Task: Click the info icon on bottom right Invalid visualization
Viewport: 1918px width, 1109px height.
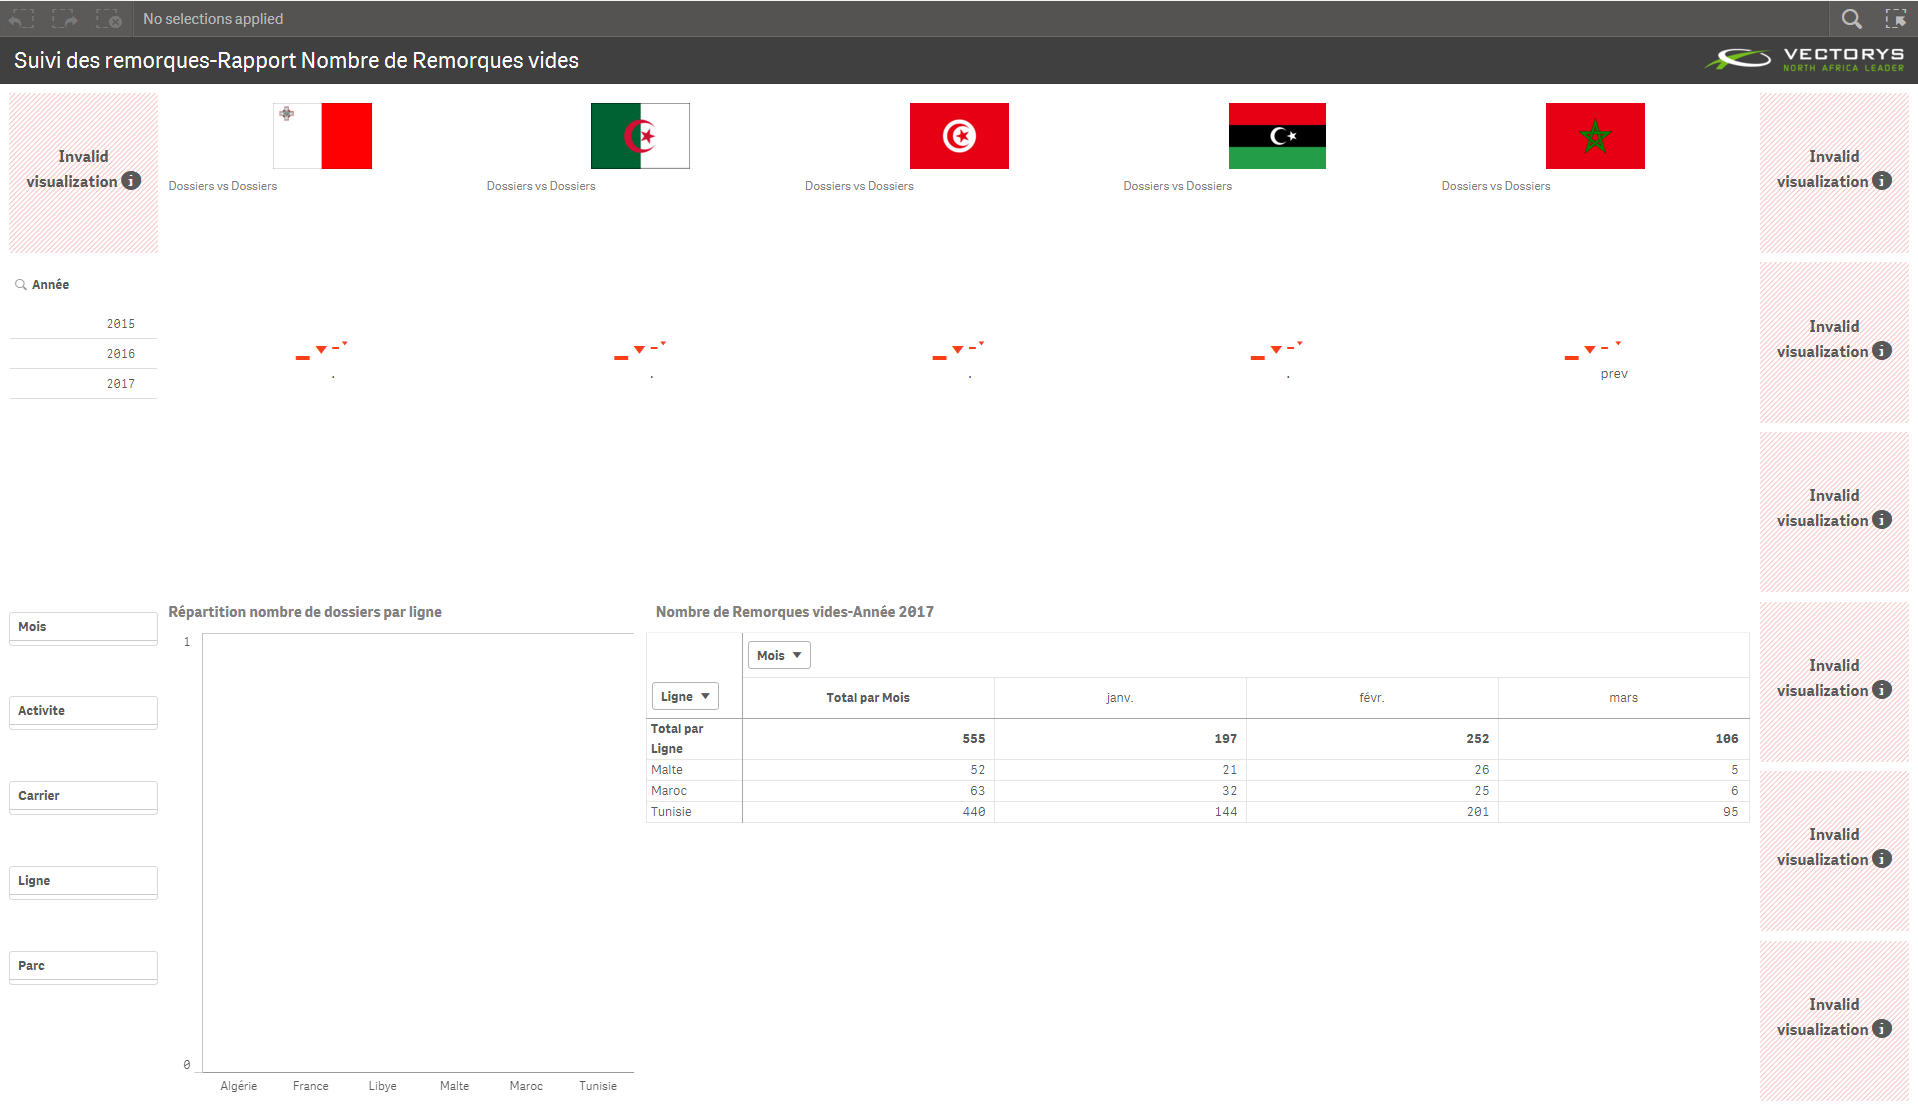Action: tap(1882, 1029)
